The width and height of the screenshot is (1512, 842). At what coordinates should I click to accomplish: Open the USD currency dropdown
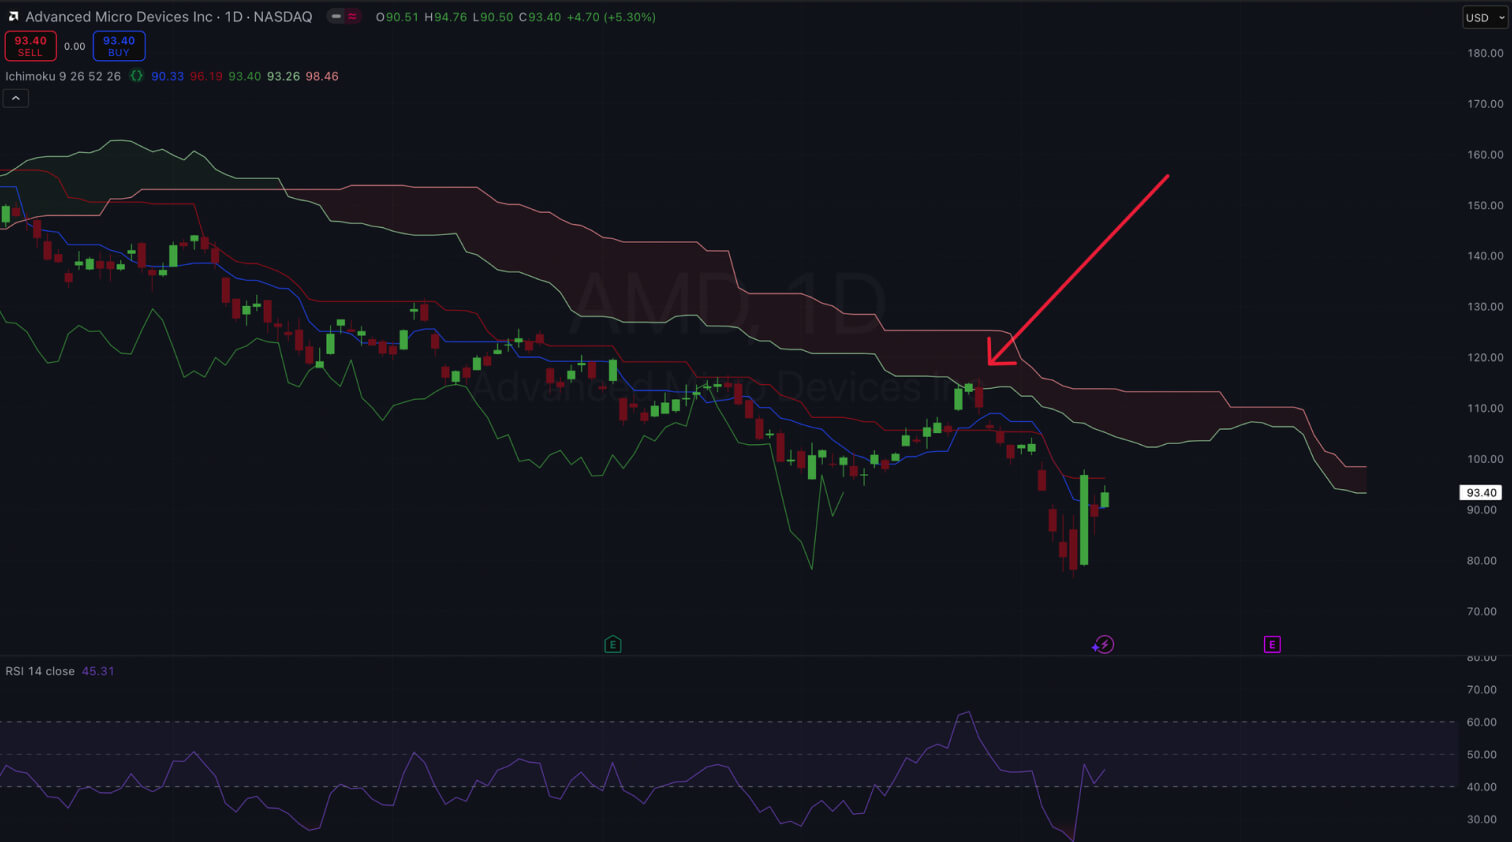coord(1484,18)
